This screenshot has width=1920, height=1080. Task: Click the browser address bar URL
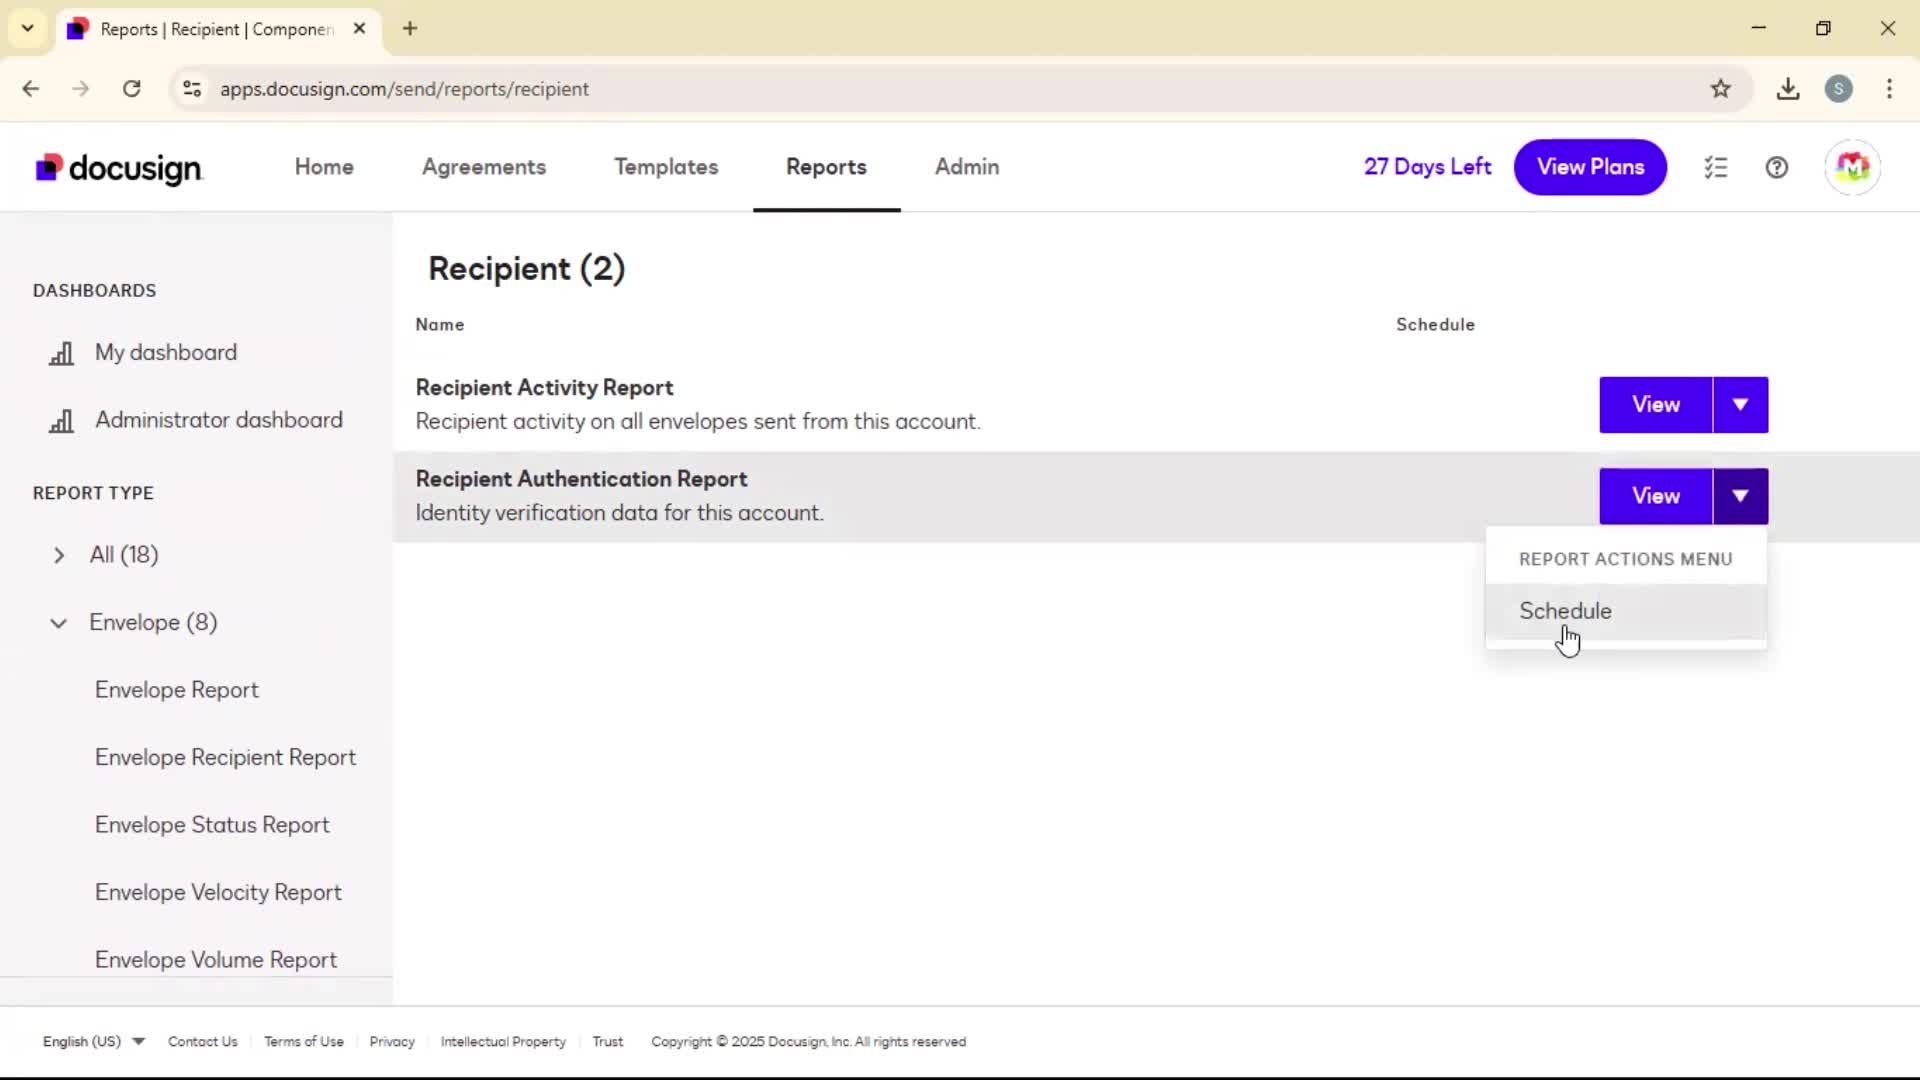405,89
